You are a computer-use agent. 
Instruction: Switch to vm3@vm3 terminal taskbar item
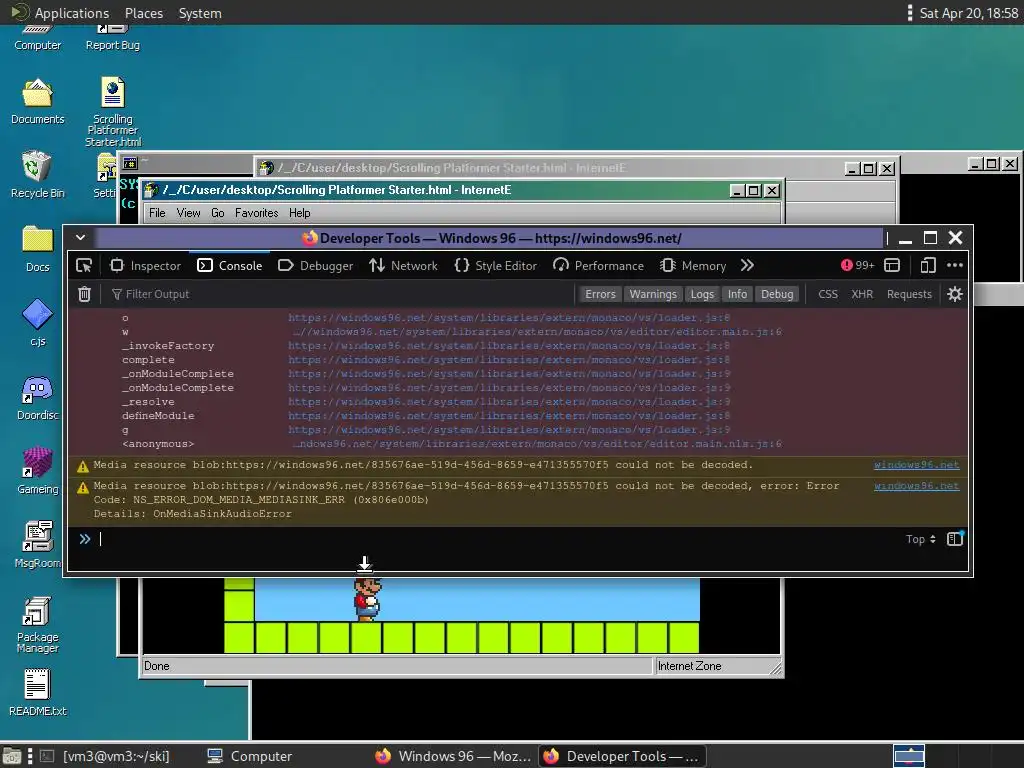pos(104,756)
